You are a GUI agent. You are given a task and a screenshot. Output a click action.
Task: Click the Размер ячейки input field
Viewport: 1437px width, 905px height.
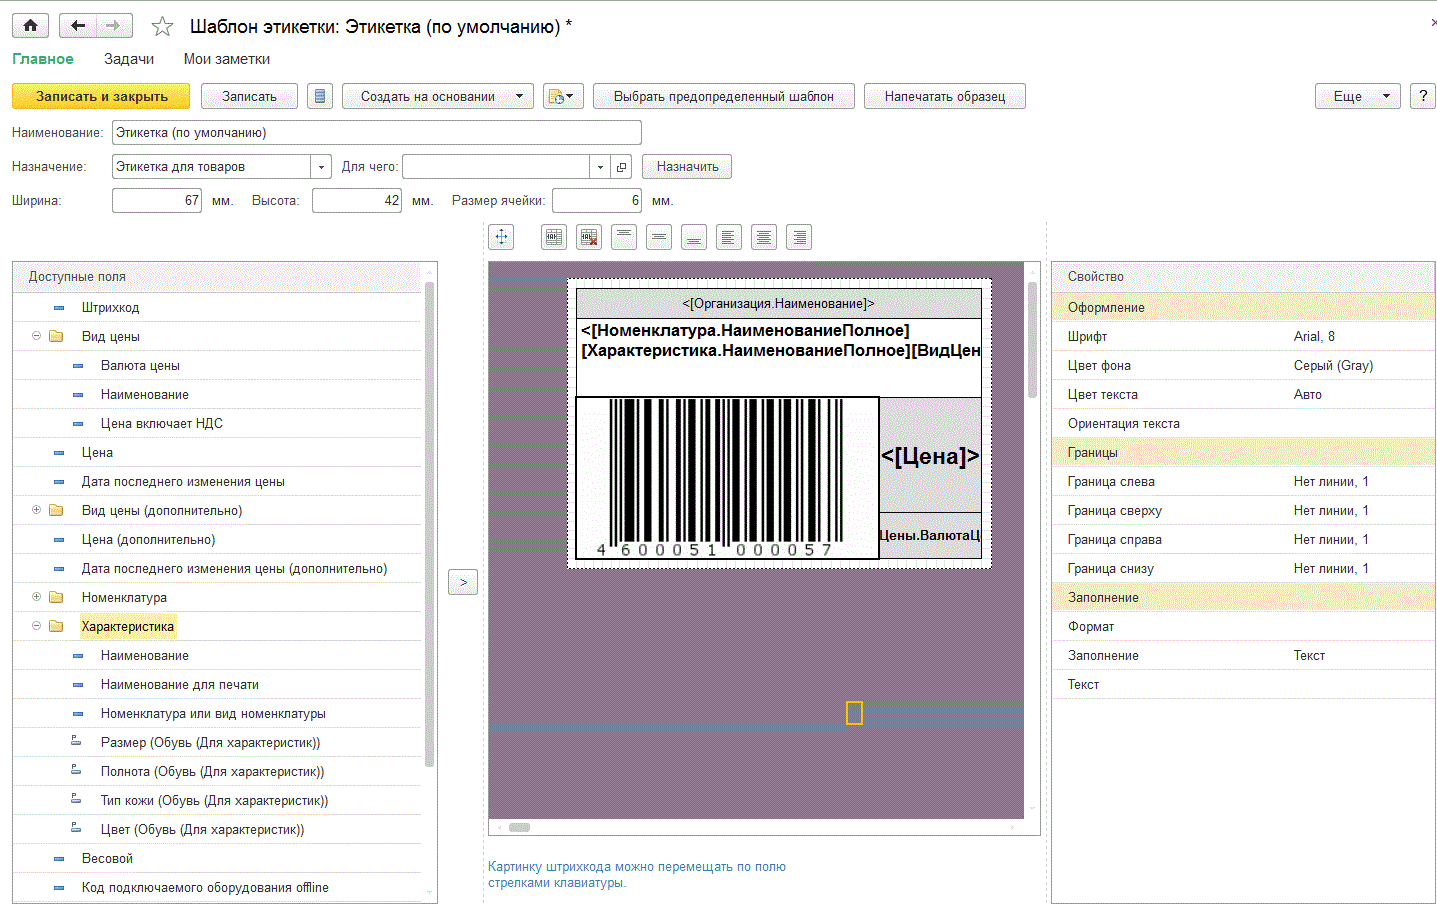tap(597, 201)
